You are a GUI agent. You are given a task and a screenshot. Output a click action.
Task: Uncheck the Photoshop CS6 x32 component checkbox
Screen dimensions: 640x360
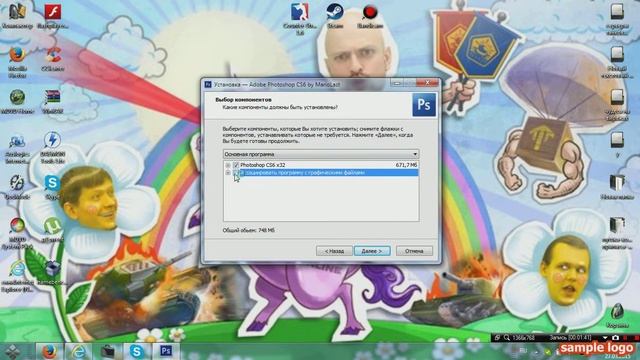(x=236, y=165)
